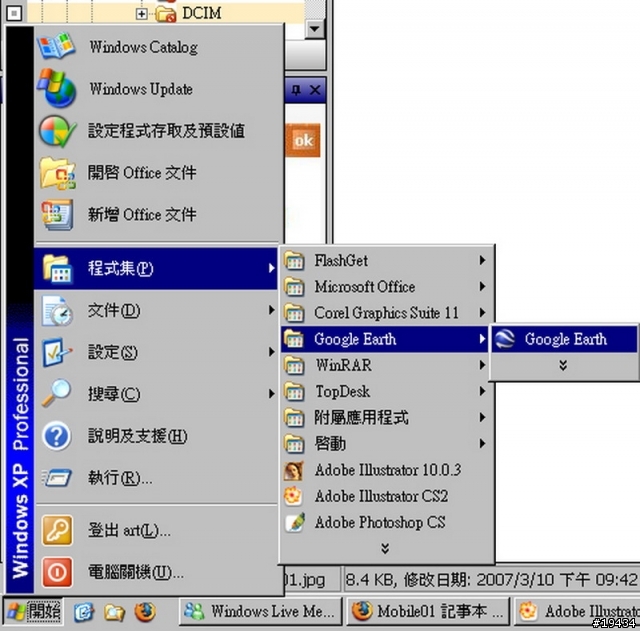The height and width of the screenshot is (631, 640).
Task: Click the 開始 Start button
Action: click(33, 612)
